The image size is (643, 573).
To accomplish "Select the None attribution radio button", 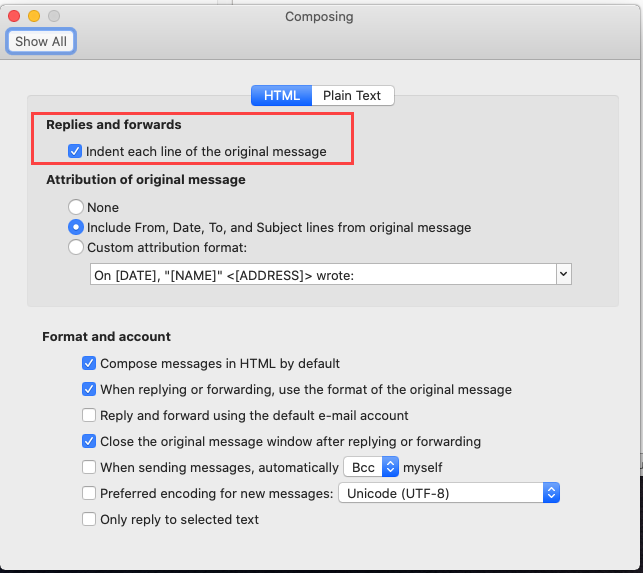I will [76, 207].
